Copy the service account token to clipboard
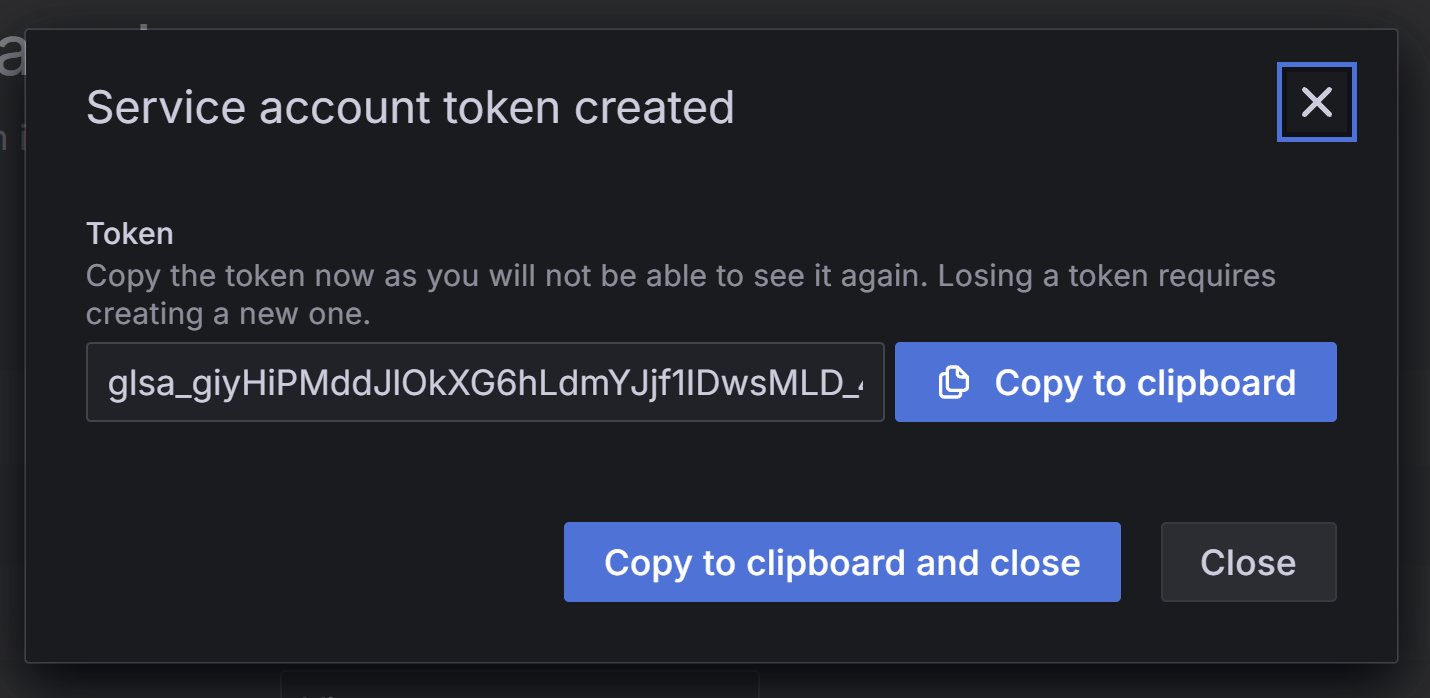The width and height of the screenshot is (1430, 698). click(1115, 382)
